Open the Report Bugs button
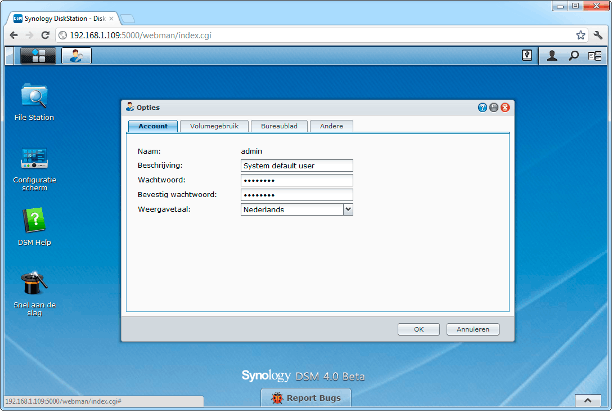This screenshot has width=612, height=411. point(306,398)
